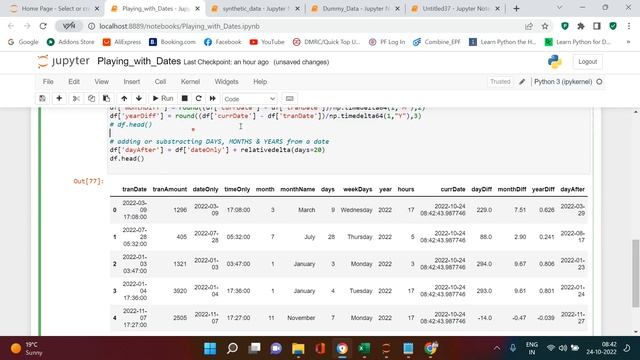Run the current cell

(x=163, y=98)
